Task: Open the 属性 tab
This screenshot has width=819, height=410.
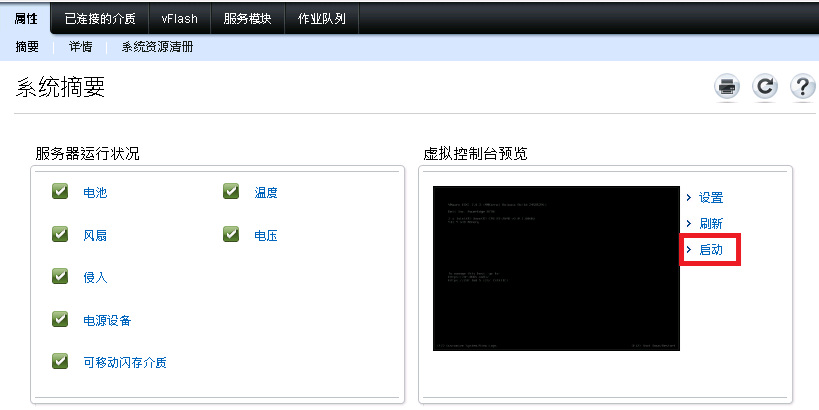Action: coord(26,18)
